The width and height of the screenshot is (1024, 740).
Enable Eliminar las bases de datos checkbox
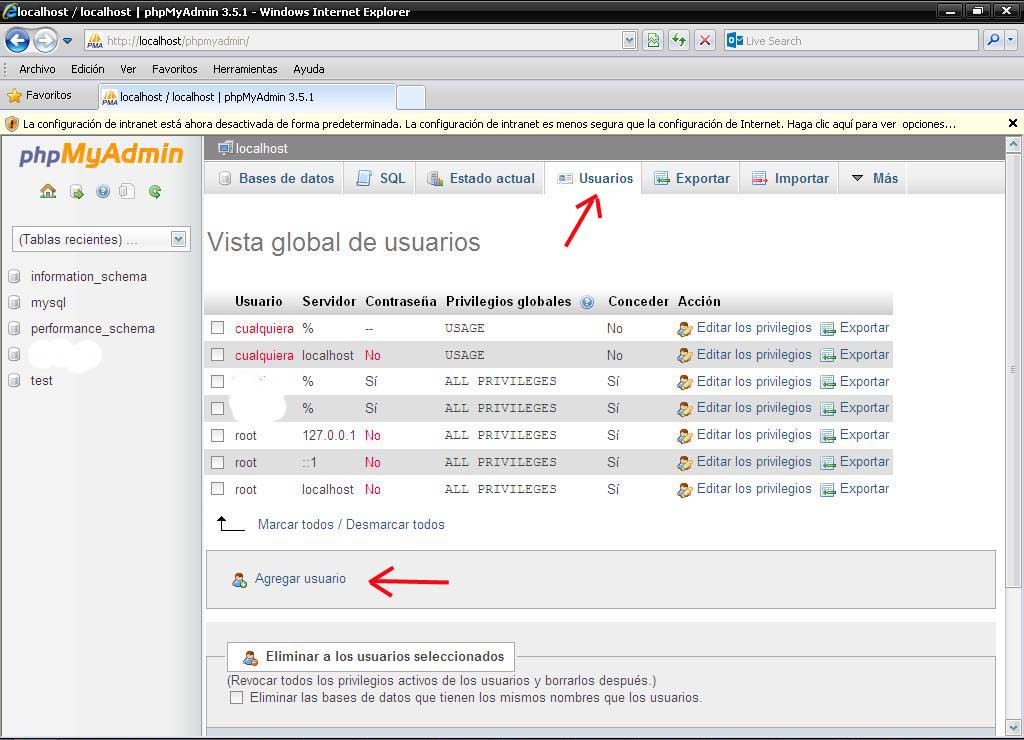(x=236, y=698)
